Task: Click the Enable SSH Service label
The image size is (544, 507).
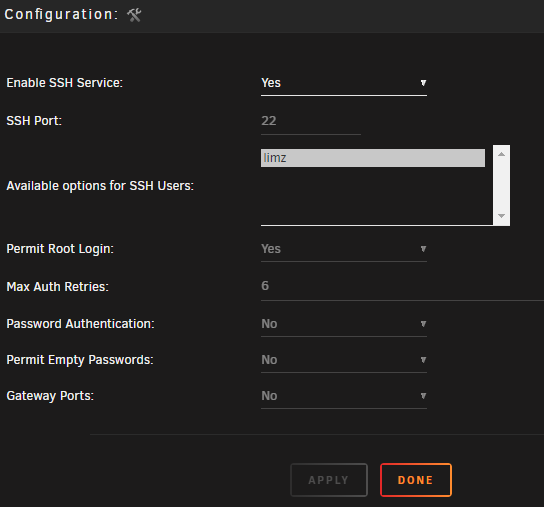Action: [65, 83]
